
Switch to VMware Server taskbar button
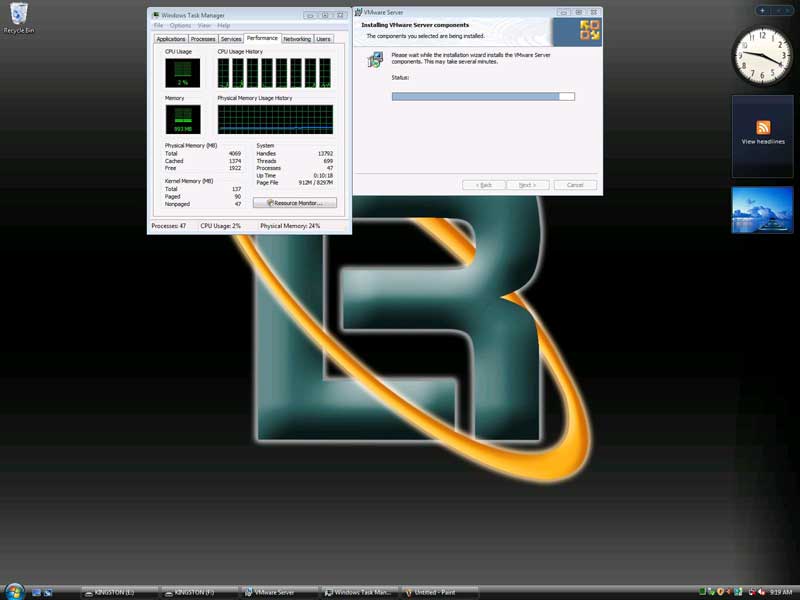pyautogui.click(x=280, y=592)
